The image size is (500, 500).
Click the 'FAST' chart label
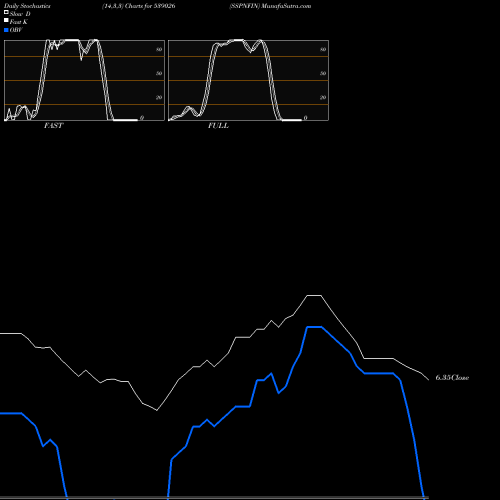[53, 126]
